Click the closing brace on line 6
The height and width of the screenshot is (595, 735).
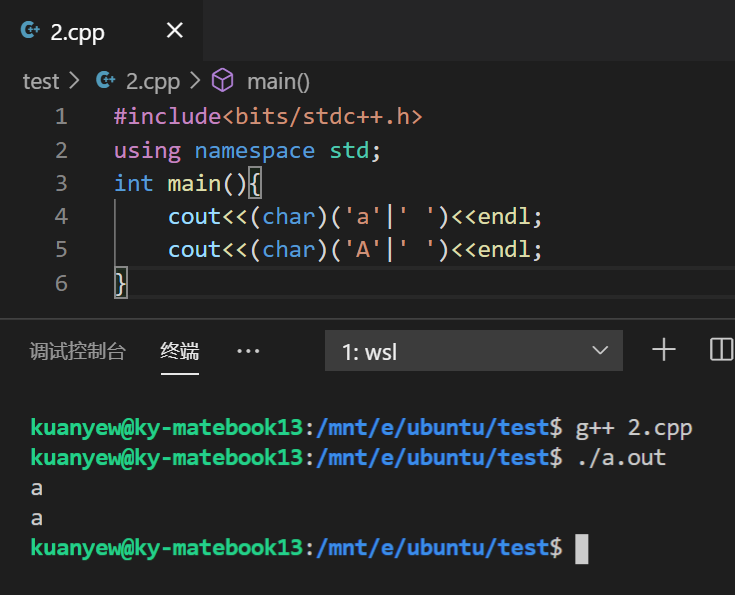(x=121, y=284)
